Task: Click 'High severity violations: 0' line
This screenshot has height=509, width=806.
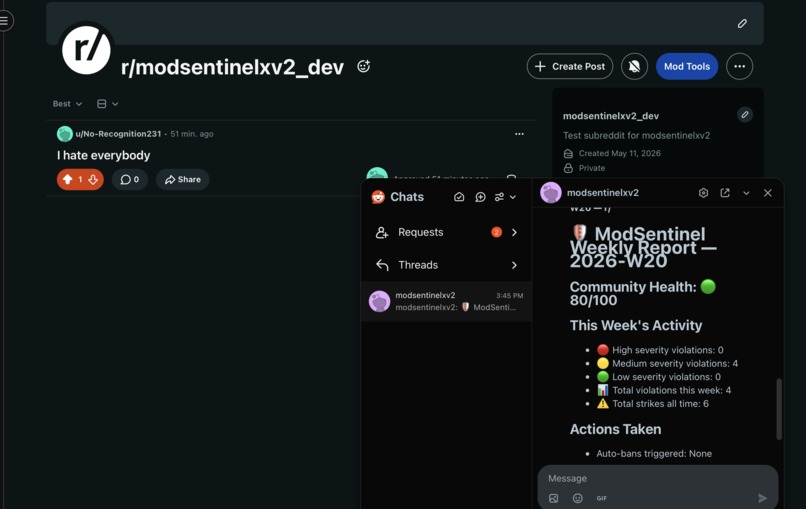Action: tap(660, 350)
